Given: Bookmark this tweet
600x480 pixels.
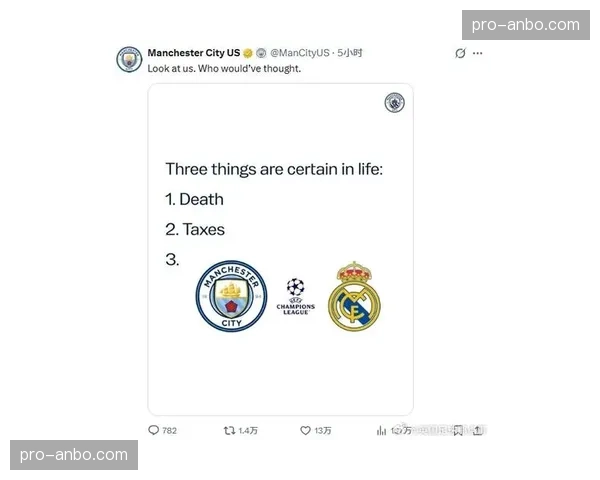Looking at the screenshot, I should point(458,431).
